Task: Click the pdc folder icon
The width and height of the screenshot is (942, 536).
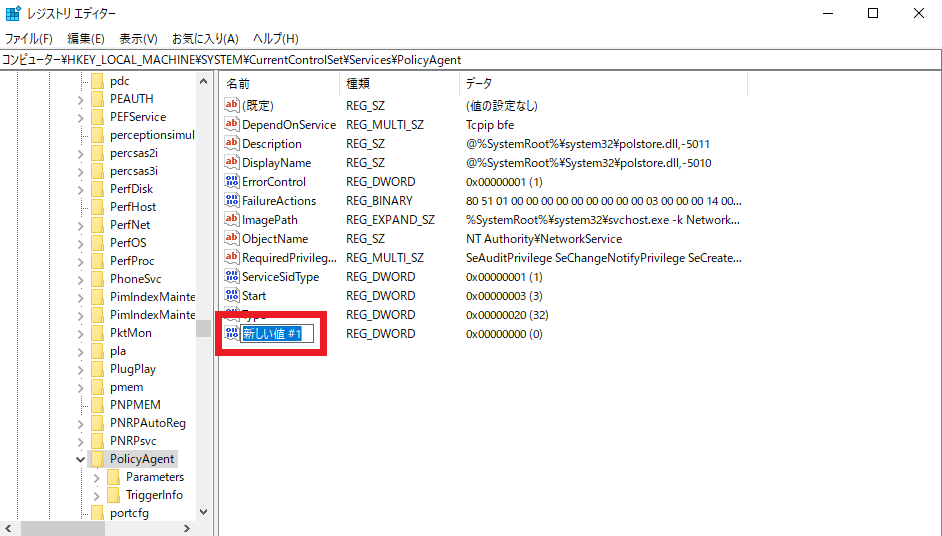Action: click(97, 81)
